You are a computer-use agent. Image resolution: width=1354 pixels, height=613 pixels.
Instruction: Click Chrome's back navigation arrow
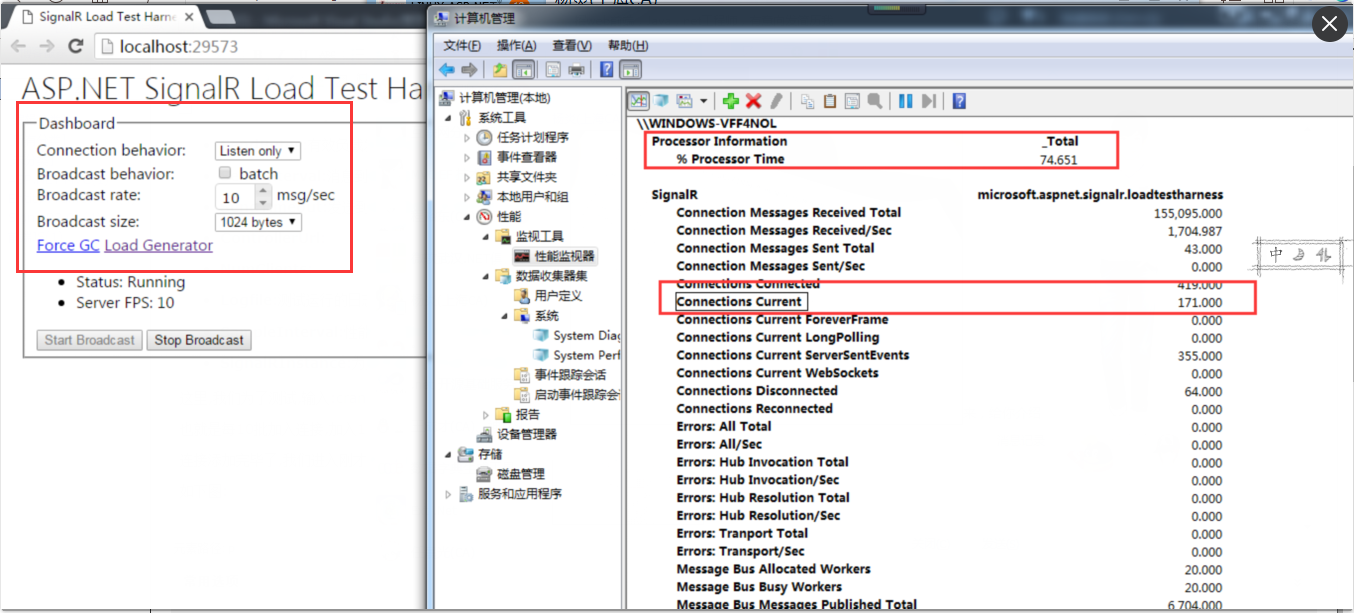[x=19, y=46]
